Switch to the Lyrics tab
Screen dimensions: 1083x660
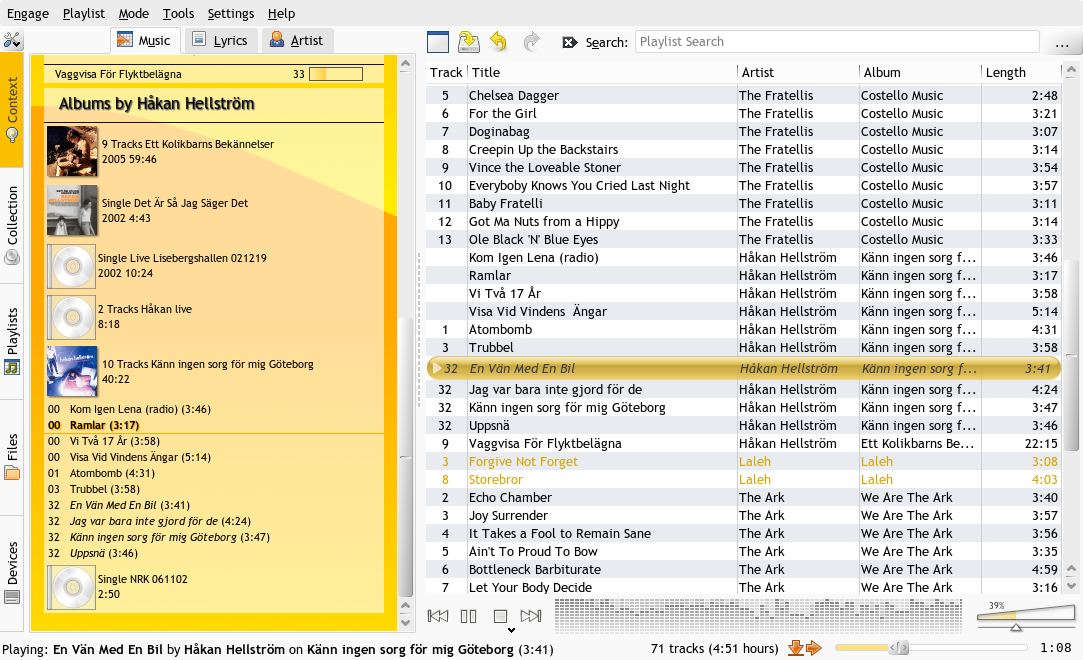click(220, 41)
